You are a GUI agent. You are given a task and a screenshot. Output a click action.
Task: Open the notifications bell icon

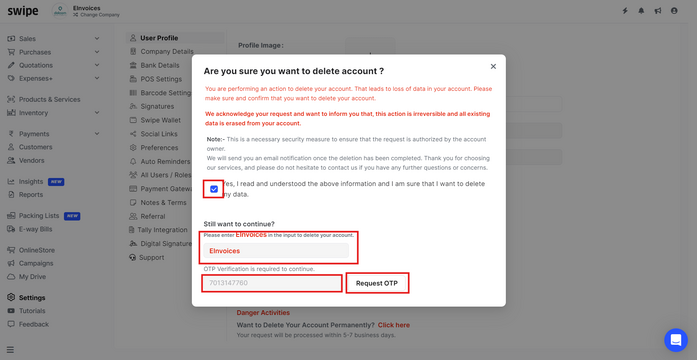(x=641, y=11)
